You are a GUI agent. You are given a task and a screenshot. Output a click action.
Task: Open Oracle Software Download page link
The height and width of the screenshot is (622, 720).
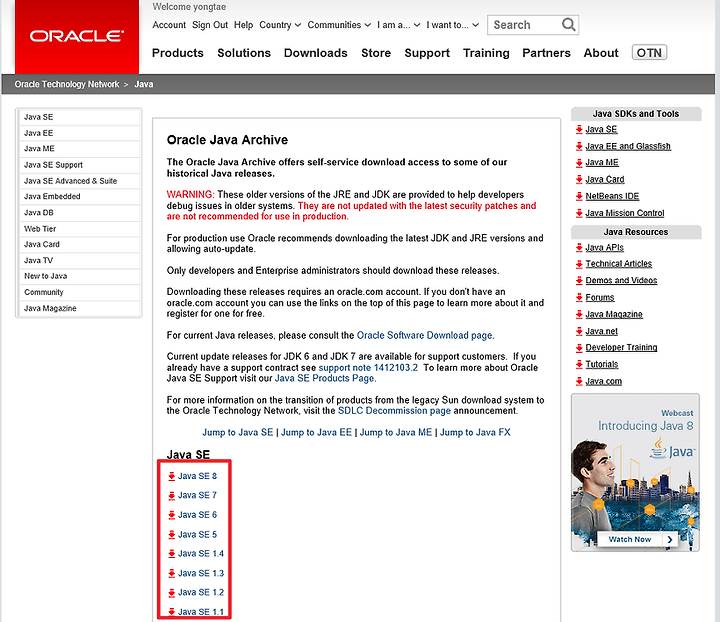[424, 336]
